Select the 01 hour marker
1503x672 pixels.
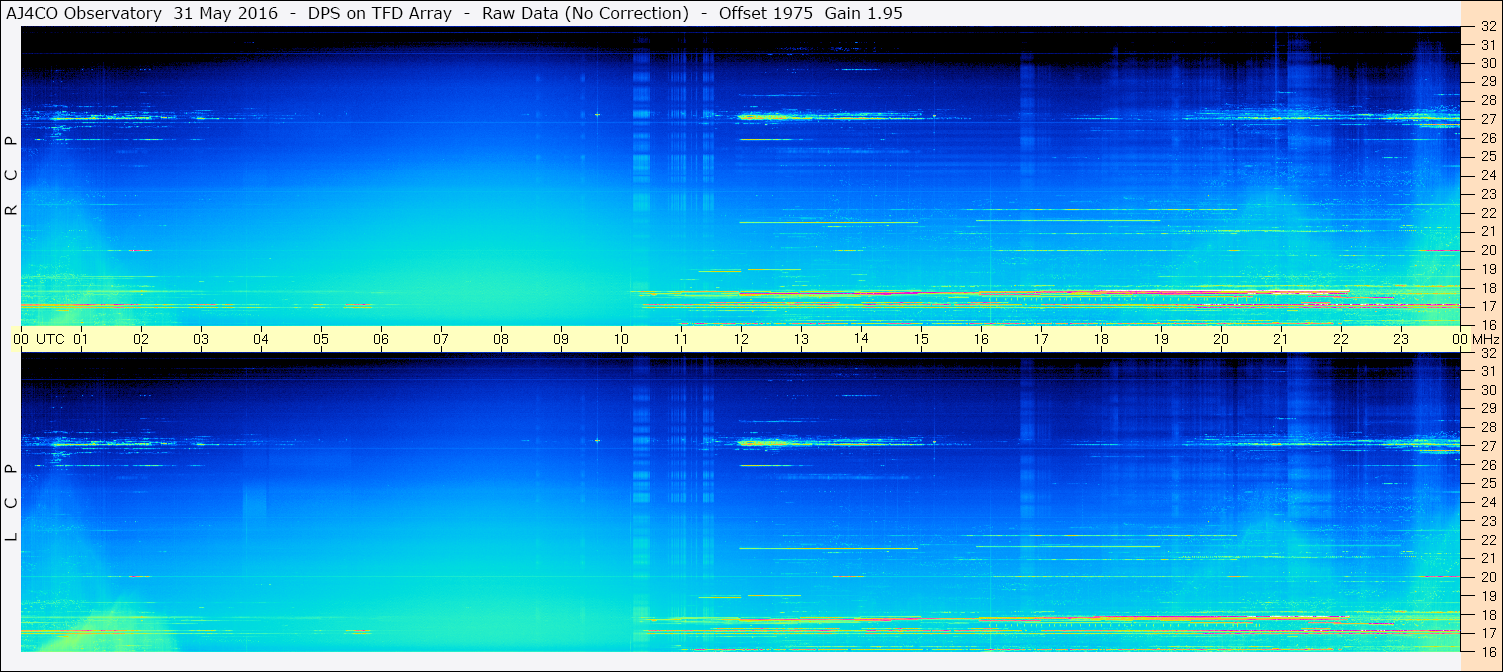(81, 339)
